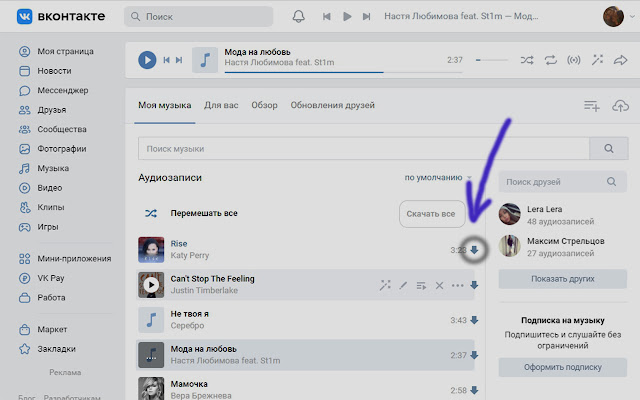Screen dimensions: 640x400
Task: Click the "Оформить подписку" button
Action: tap(562, 367)
